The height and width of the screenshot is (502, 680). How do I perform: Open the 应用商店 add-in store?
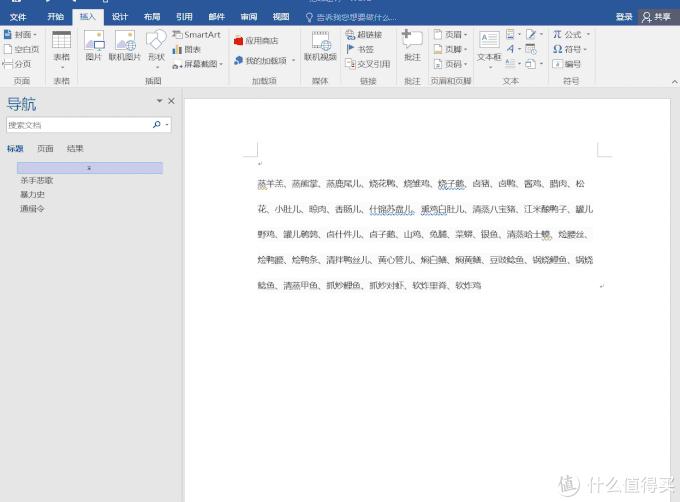click(256, 41)
